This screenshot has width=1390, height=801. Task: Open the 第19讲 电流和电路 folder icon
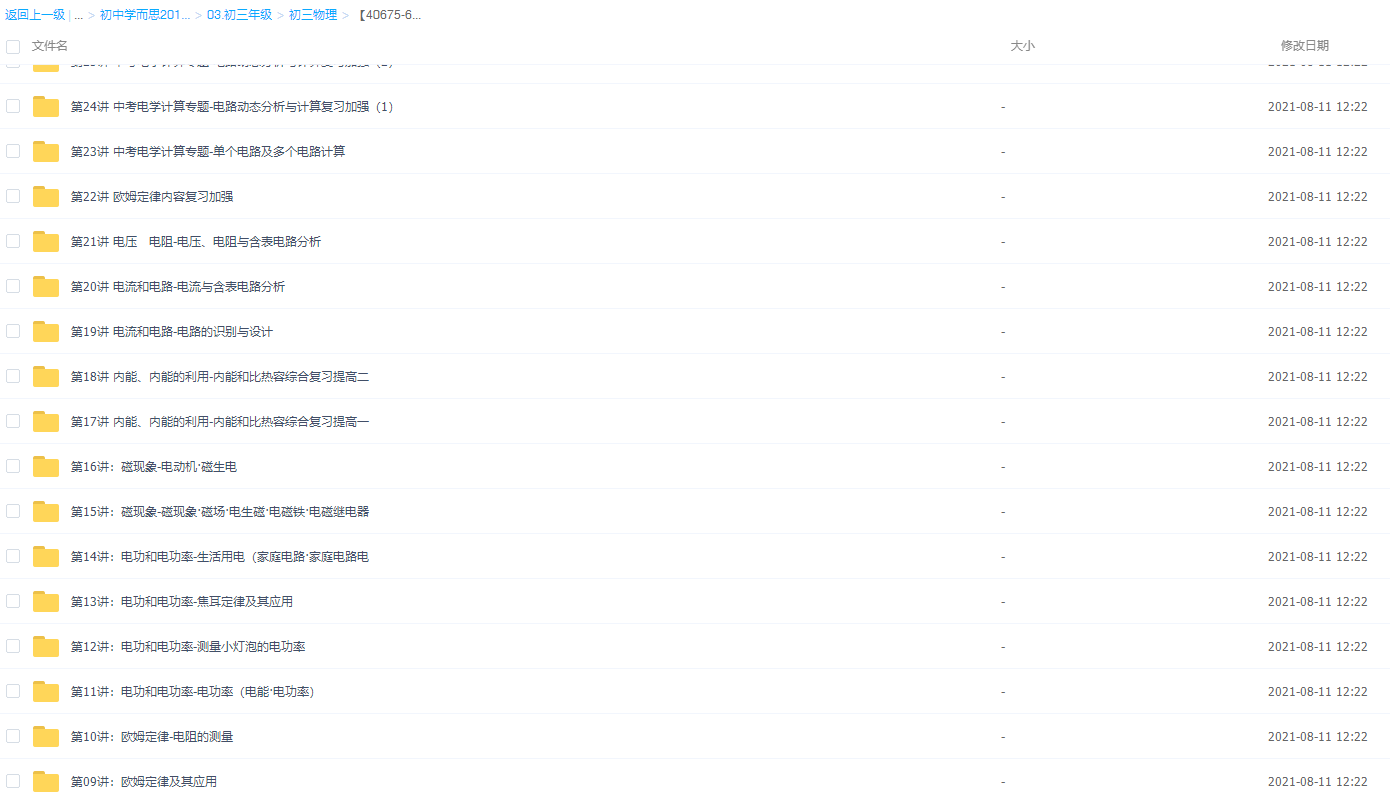(x=45, y=331)
